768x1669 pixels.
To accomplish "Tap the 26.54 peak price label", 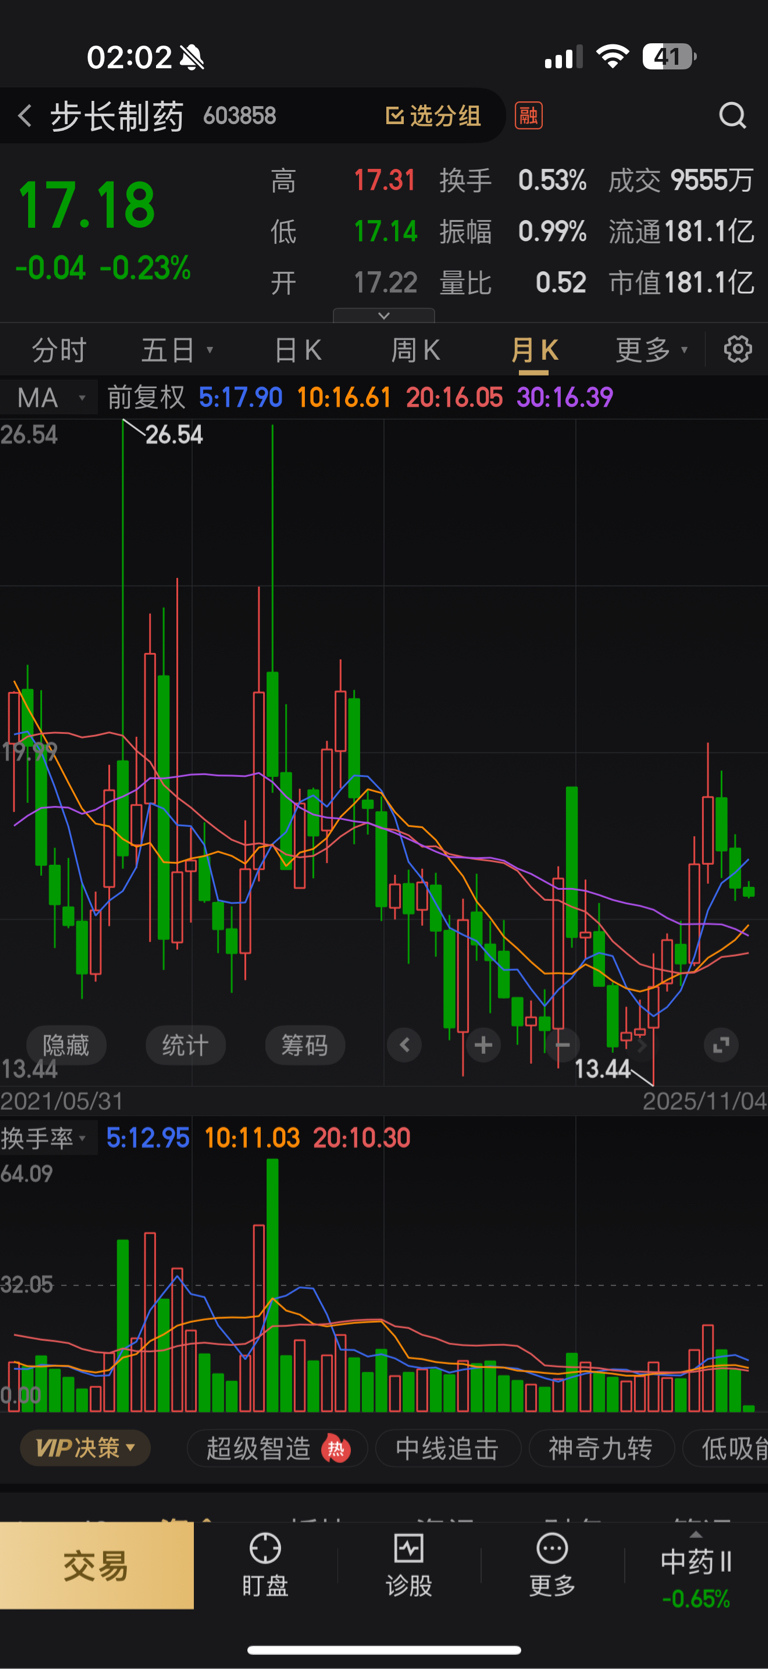I will pos(174,434).
